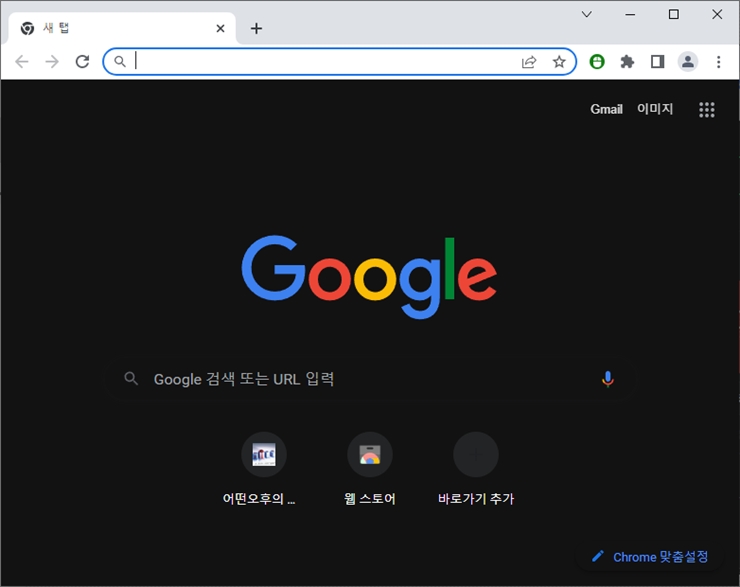Open the green extension icon
The image size is (740, 587).
597,61
